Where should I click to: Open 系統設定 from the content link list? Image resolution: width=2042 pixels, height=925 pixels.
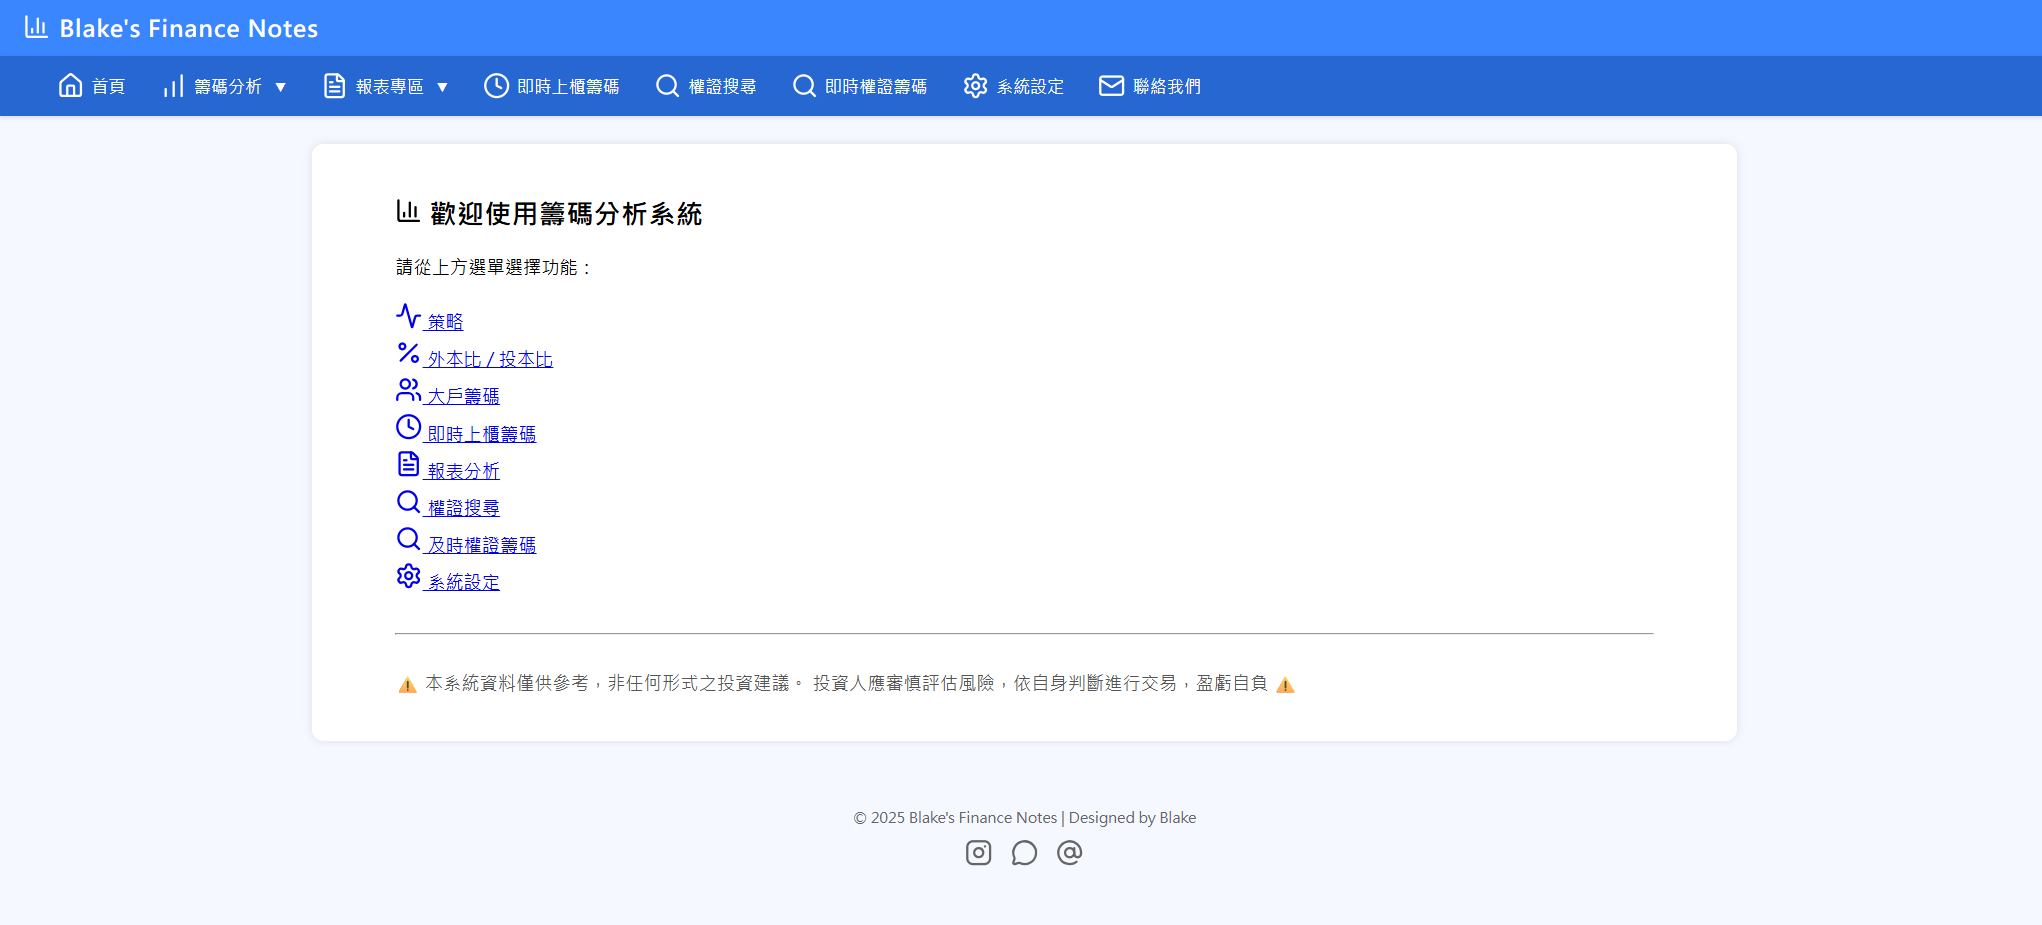coord(463,581)
